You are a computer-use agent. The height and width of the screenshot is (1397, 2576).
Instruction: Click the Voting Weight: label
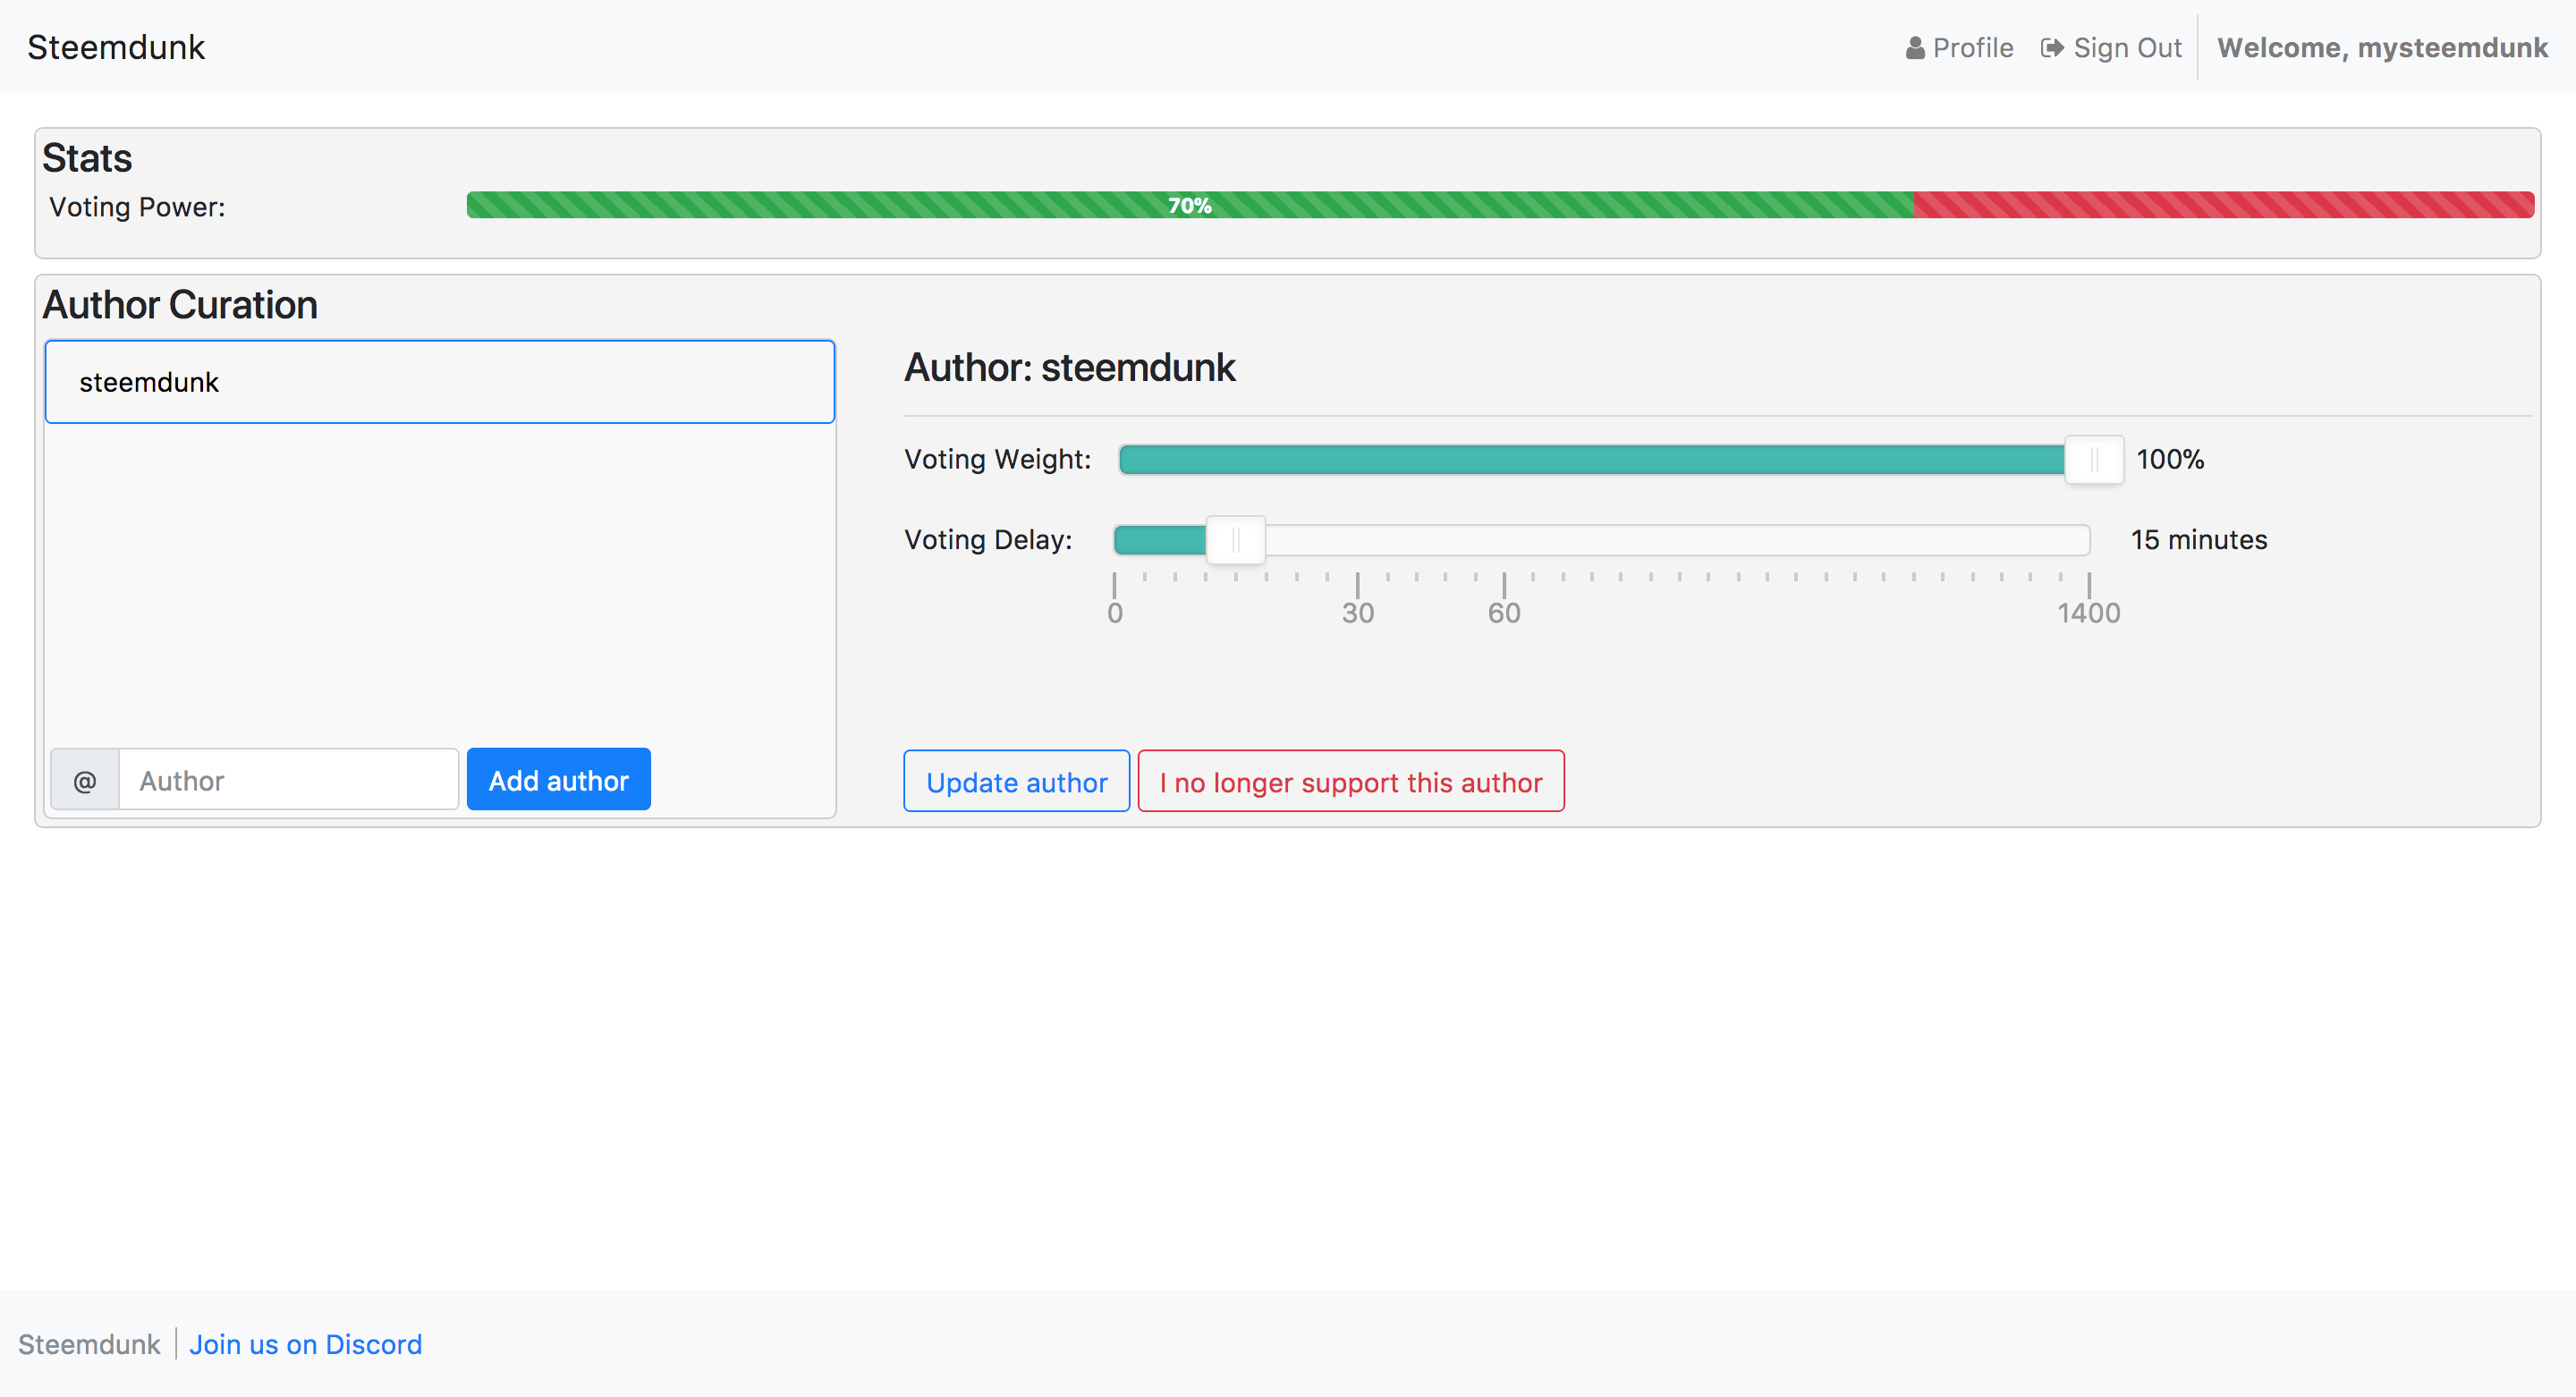pyautogui.click(x=998, y=459)
